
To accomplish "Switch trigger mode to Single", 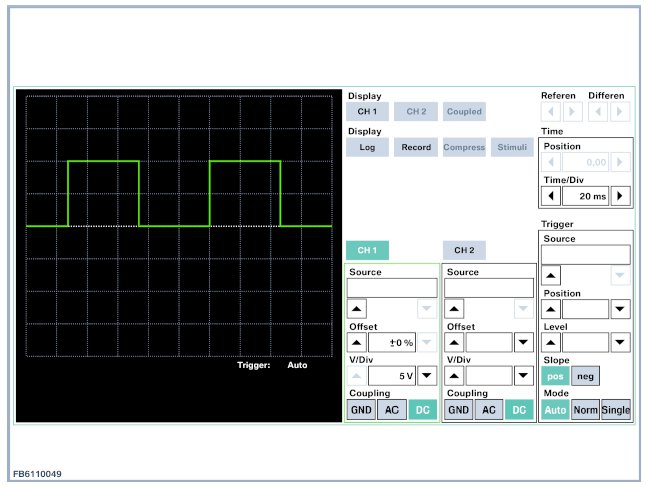I will click(x=616, y=410).
